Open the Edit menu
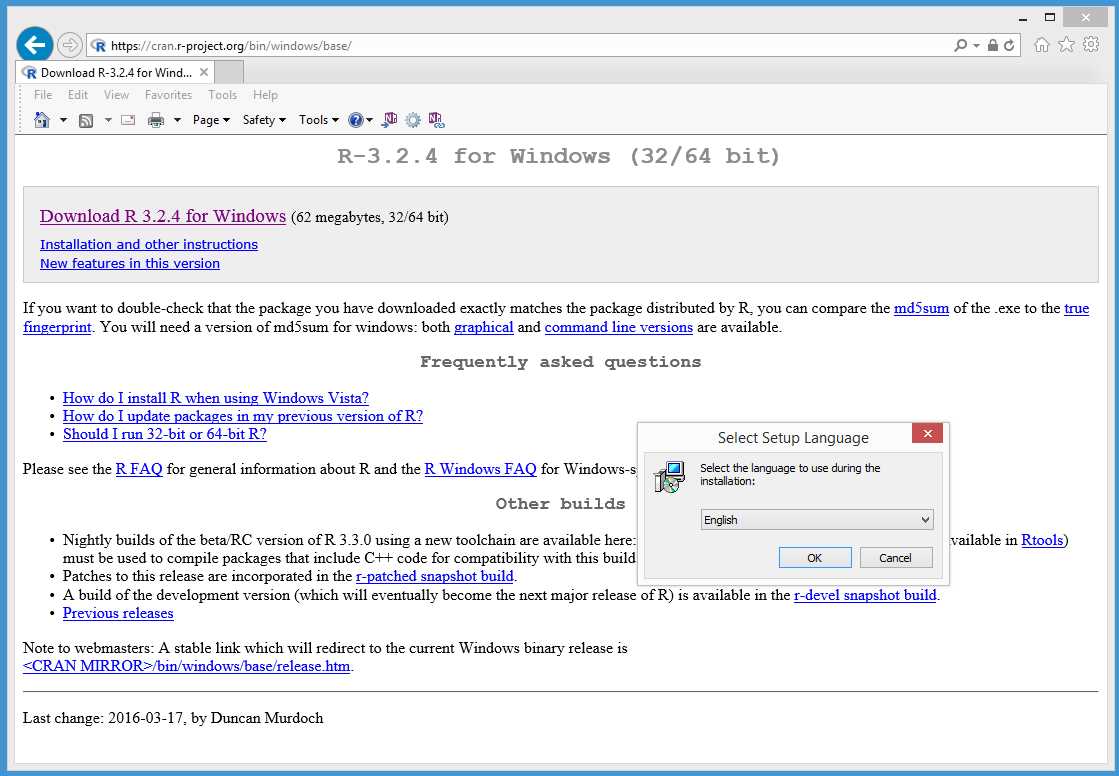The height and width of the screenshot is (776, 1119). tap(78, 95)
